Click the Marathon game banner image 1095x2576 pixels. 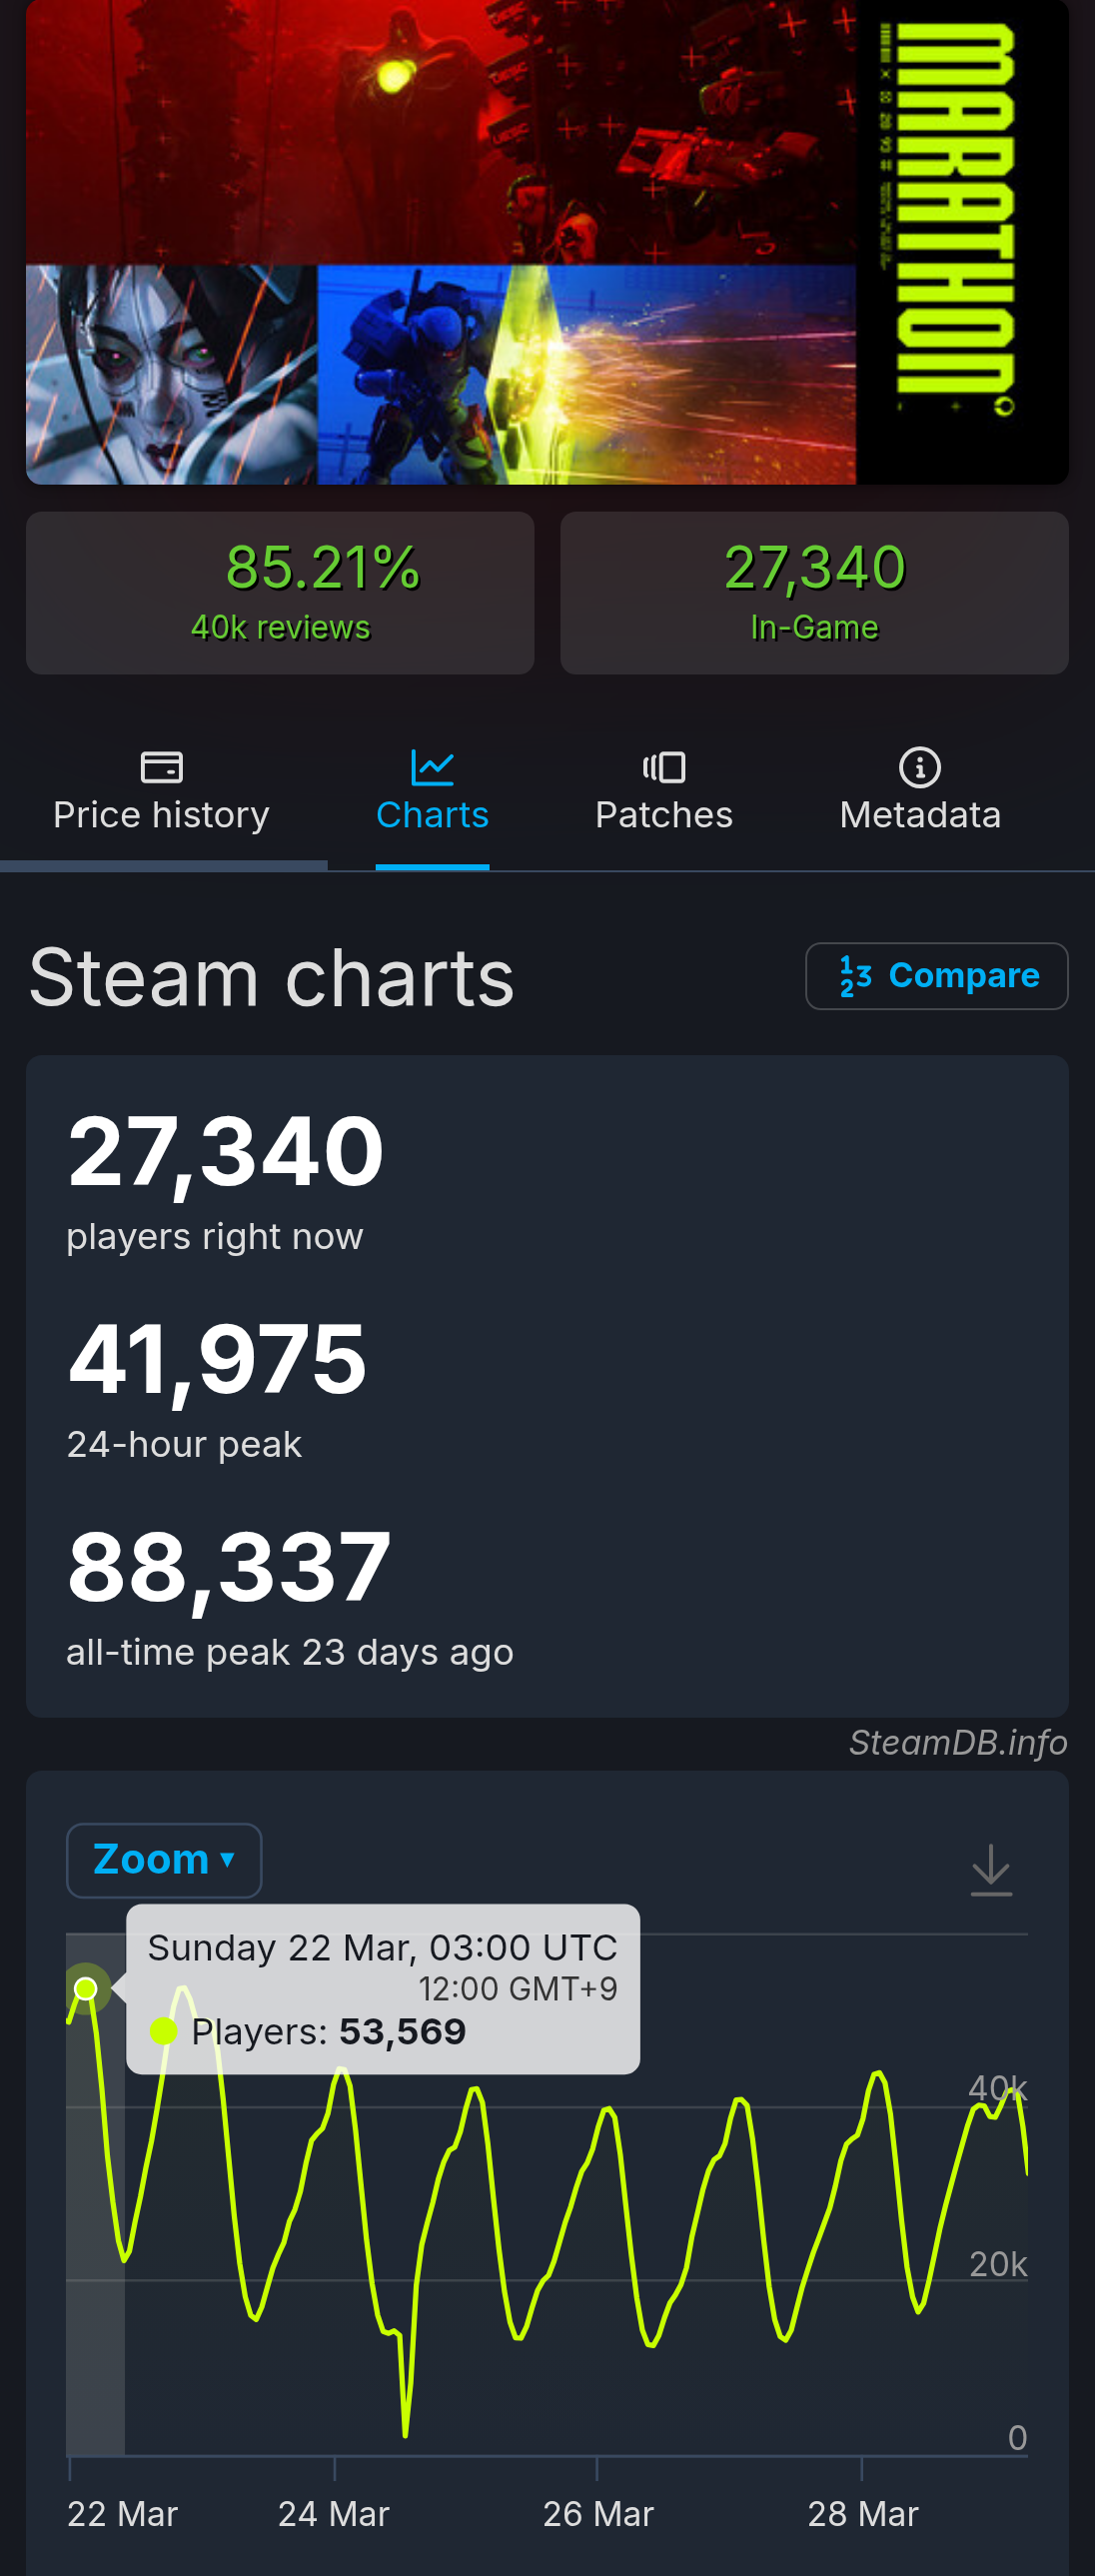(547, 242)
